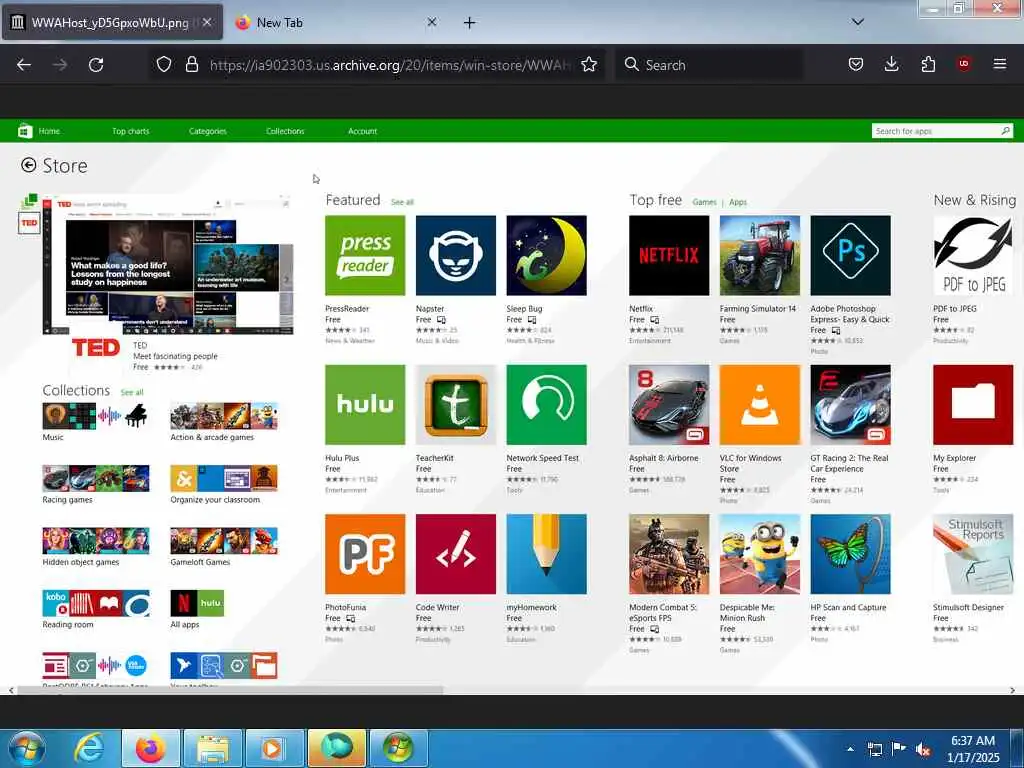1024x768 pixels.
Task: Open the Firefox application menu
Action: pyautogui.click(x=999, y=64)
